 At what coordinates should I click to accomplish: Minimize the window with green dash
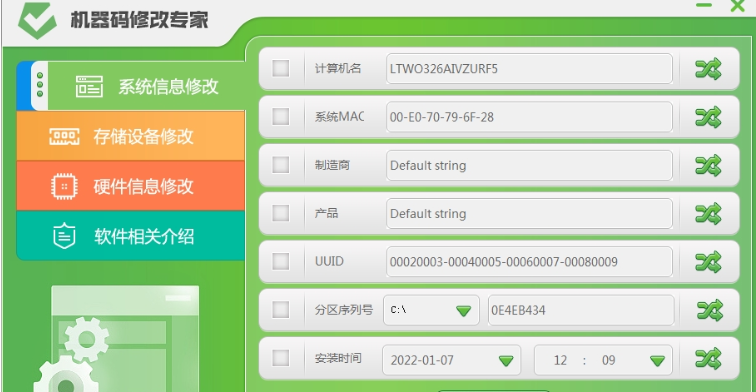tap(704, 5)
